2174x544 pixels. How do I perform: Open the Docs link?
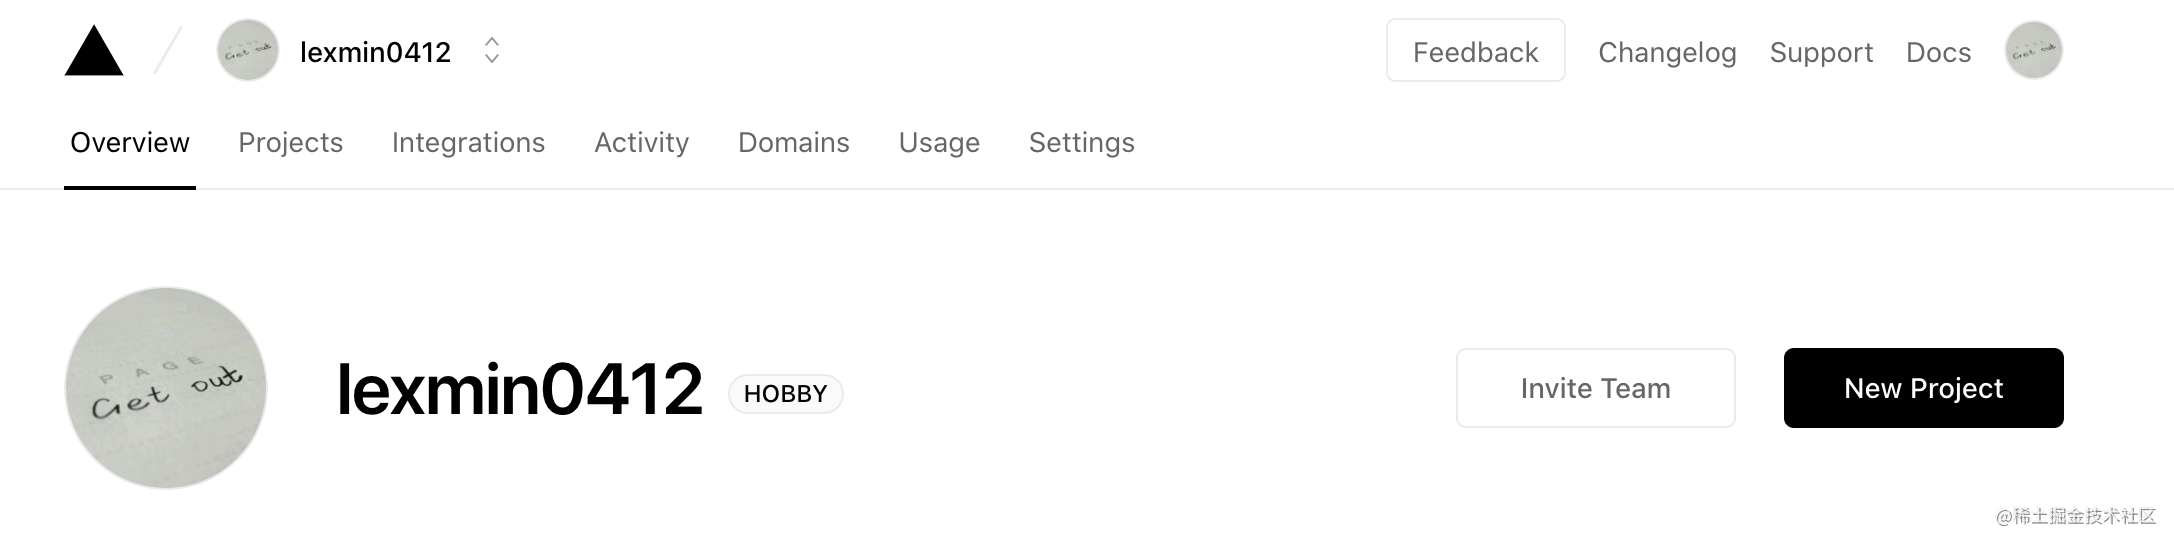(x=1939, y=52)
